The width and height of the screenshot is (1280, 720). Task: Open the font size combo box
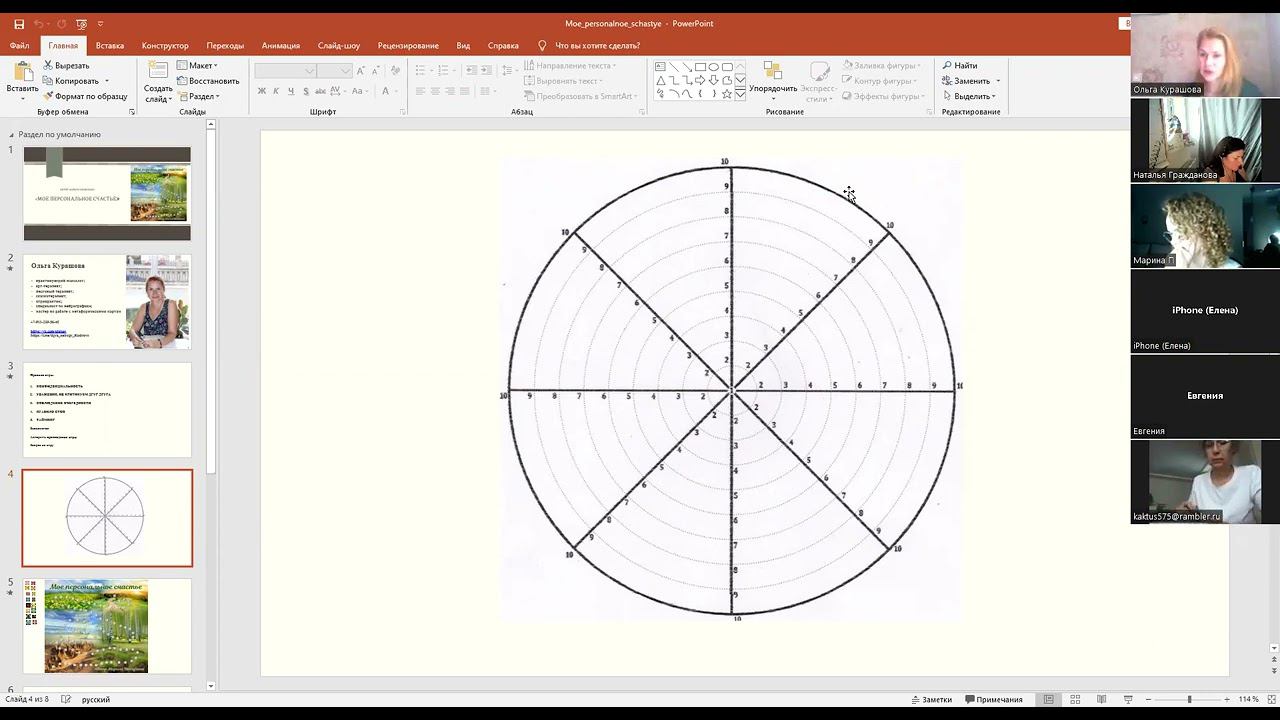[x=334, y=70]
